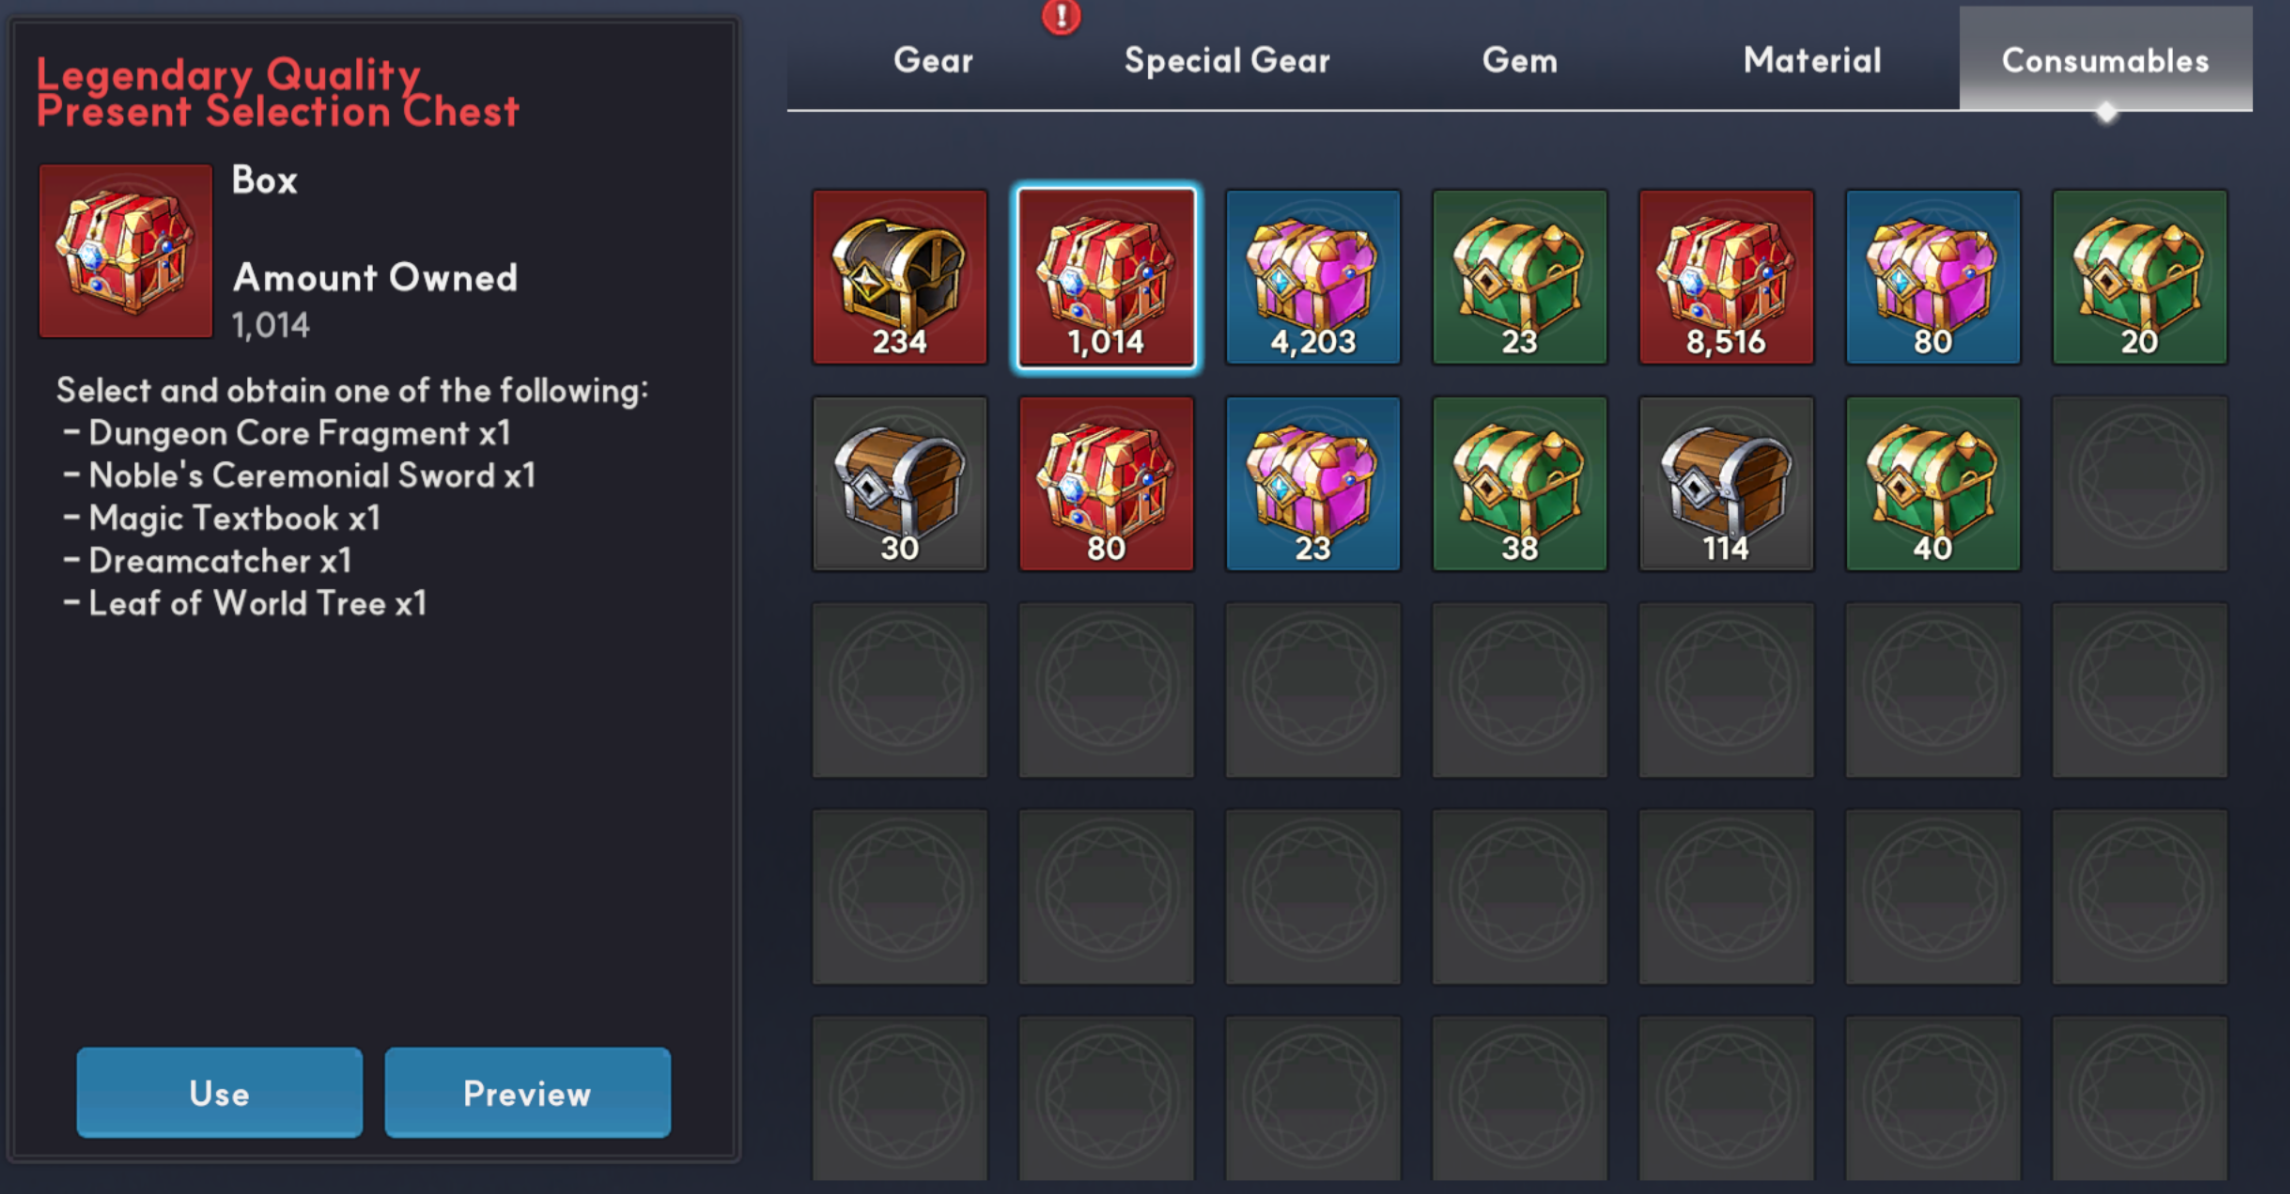Pick the green chest with count 40

[x=1933, y=484]
